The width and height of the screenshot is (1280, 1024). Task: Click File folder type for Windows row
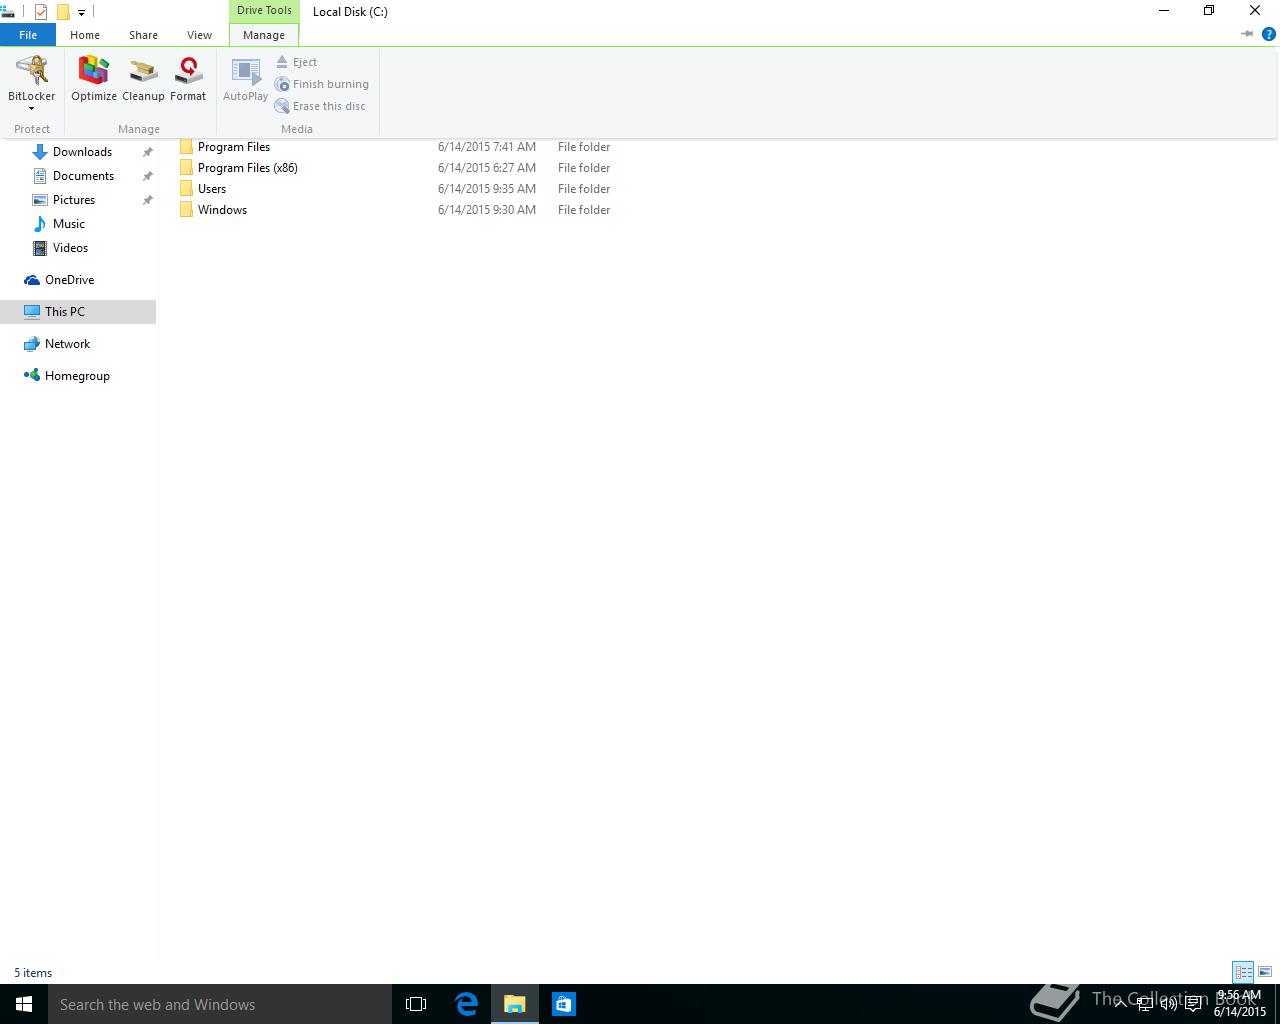click(x=584, y=210)
